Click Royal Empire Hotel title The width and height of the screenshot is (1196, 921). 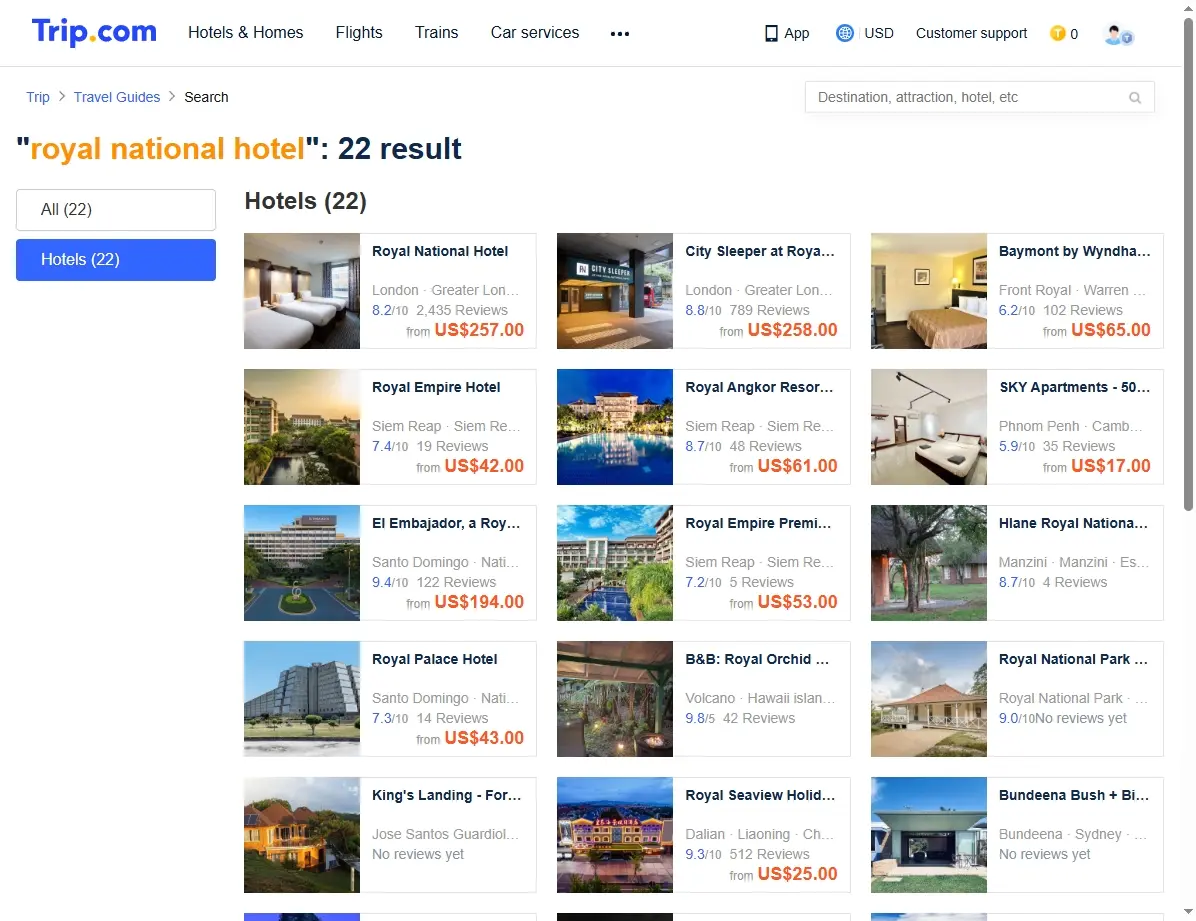[436, 387]
